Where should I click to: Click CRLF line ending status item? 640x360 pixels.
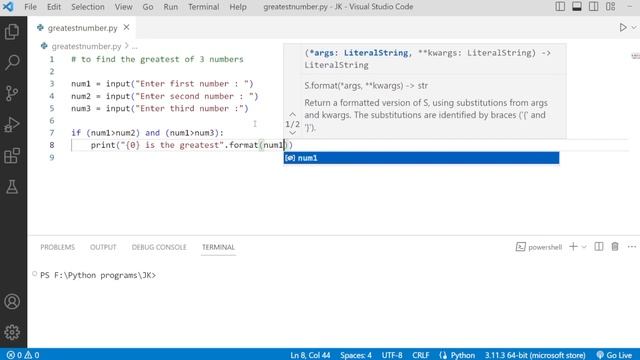click(420, 355)
